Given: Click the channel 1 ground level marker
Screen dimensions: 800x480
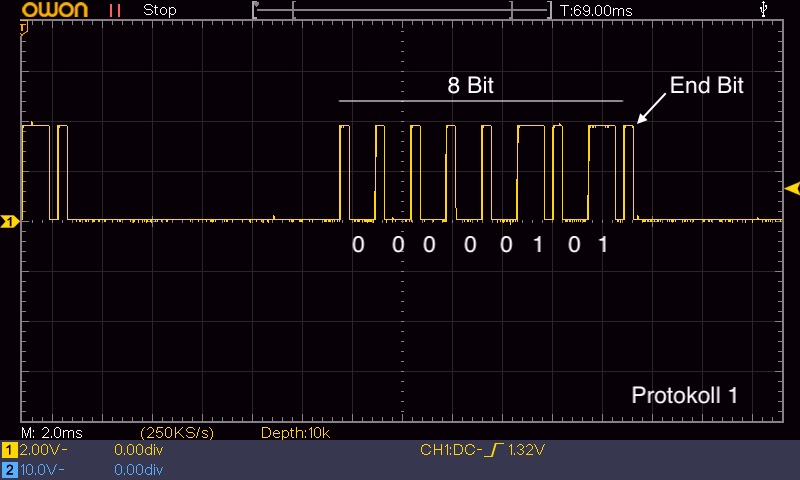Looking at the screenshot, I should pyautogui.click(x=9, y=221).
